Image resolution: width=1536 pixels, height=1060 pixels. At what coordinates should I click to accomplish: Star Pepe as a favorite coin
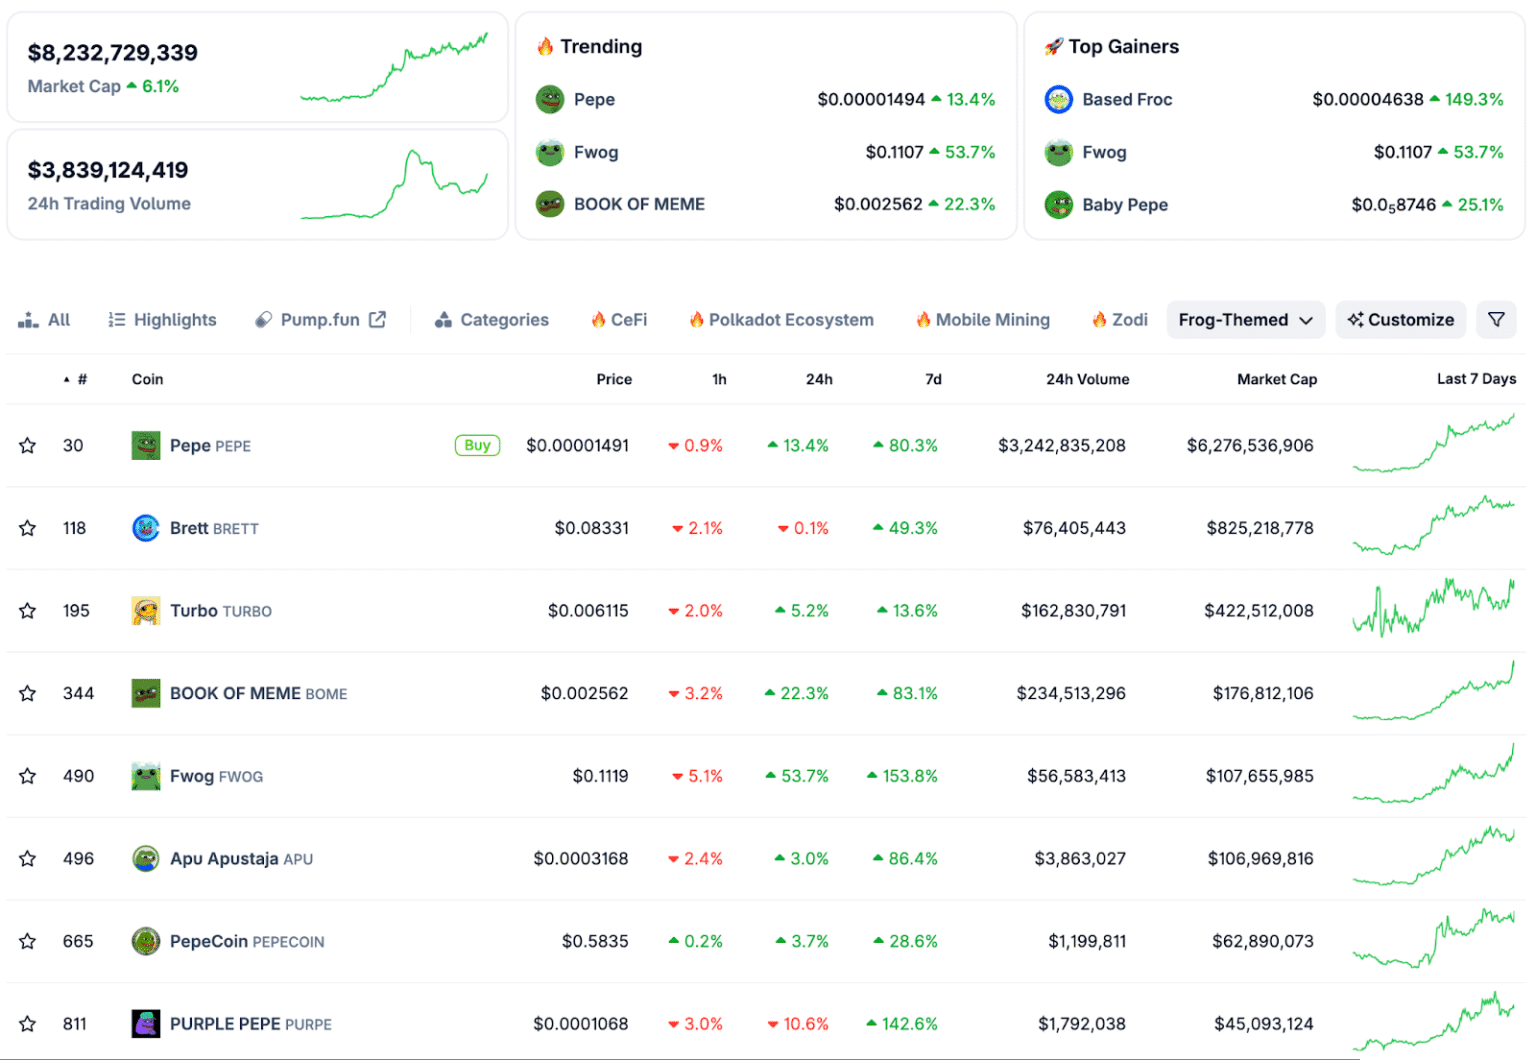[27, 446]
